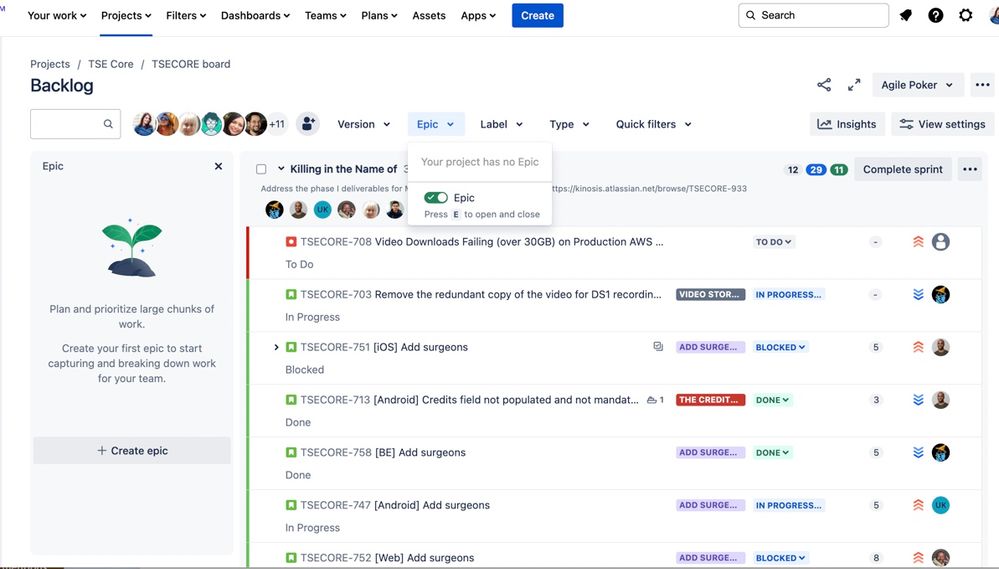Click the UK avatar under sprint header
Screen dimensions: 999x569
pos(323,210)
